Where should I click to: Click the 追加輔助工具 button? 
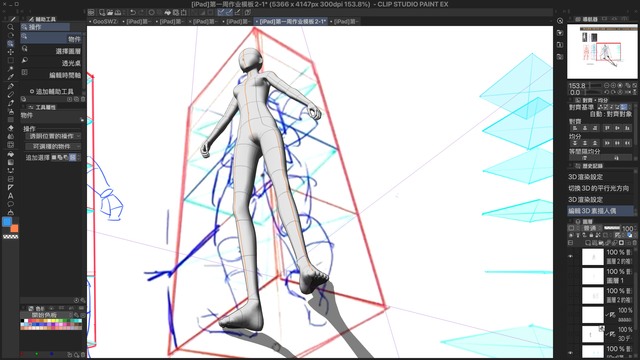pyautogui.click(x=51, y=91)
